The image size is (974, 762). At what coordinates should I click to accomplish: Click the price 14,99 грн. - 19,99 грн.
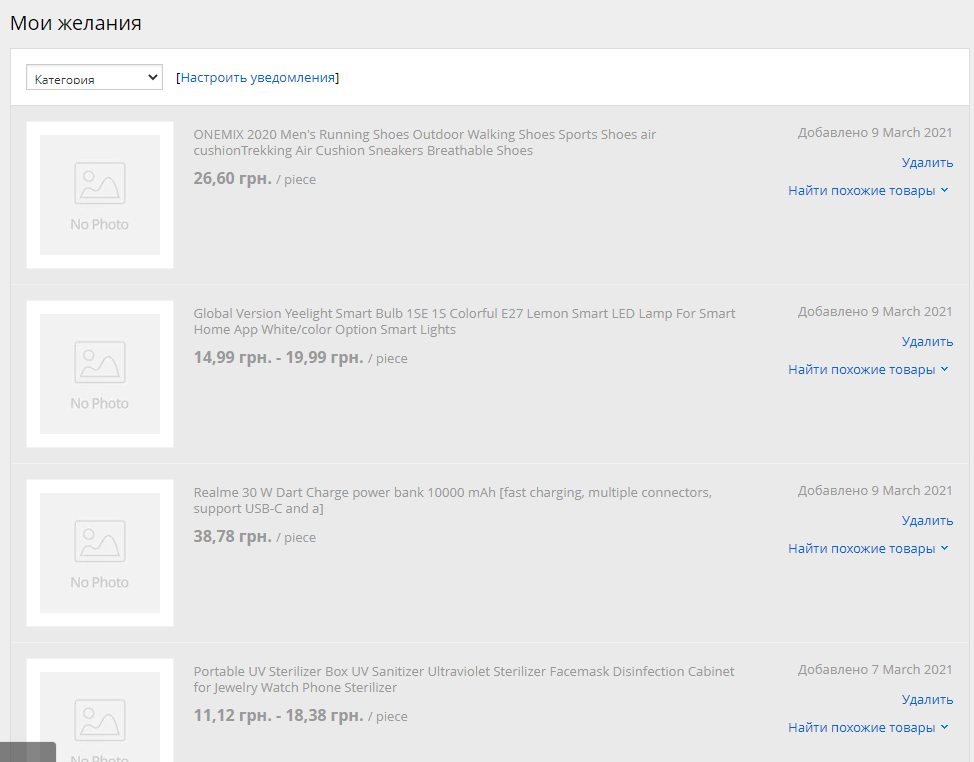278,357
